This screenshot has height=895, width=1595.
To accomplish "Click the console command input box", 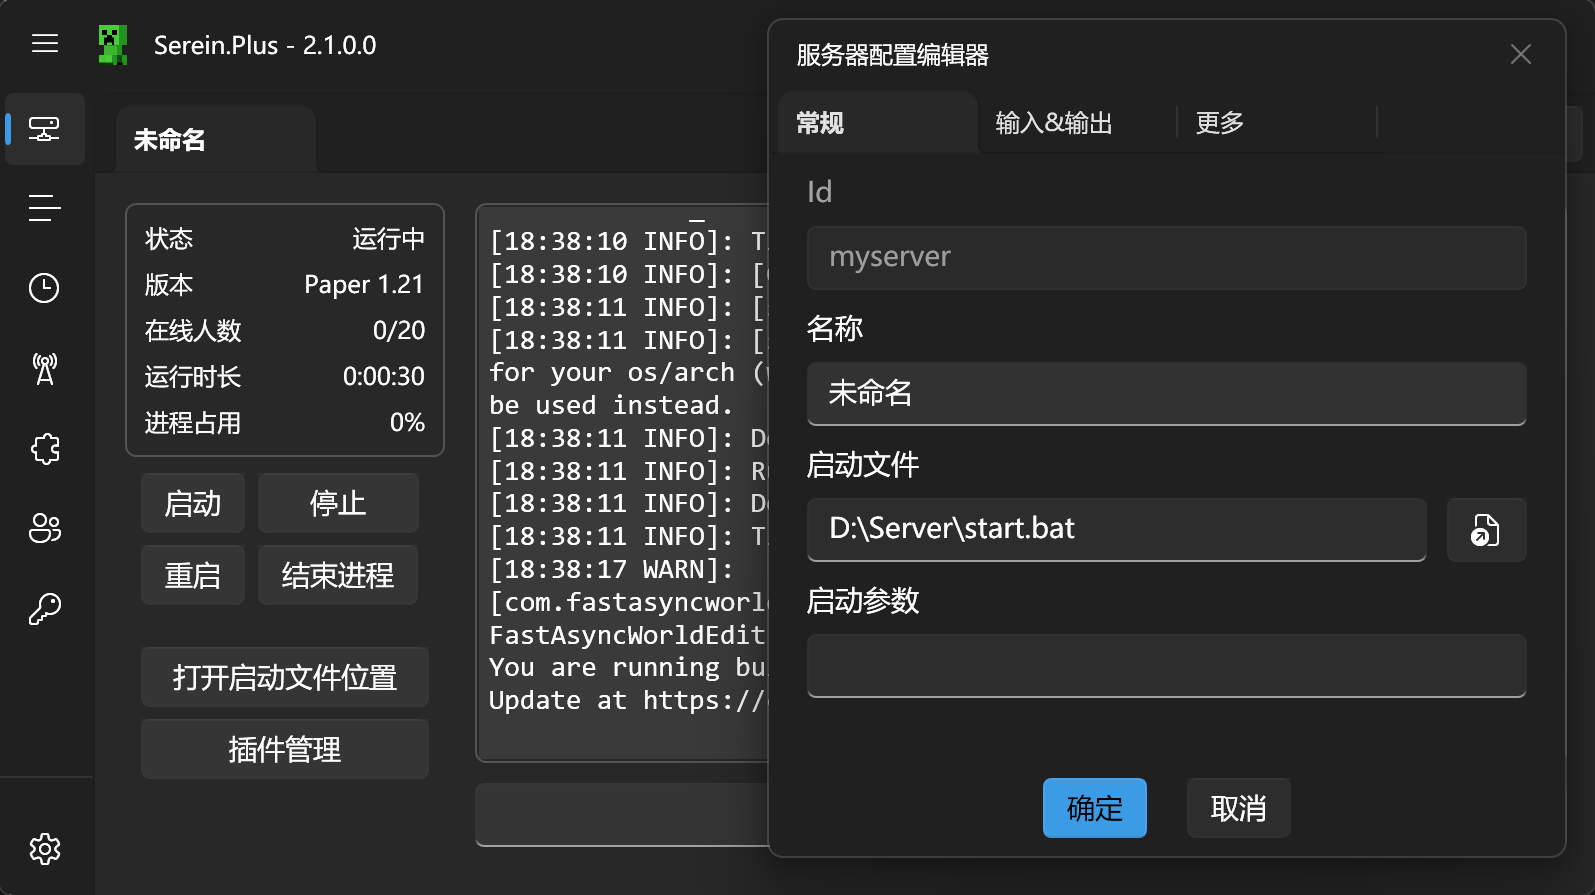I will pos(622,814).
